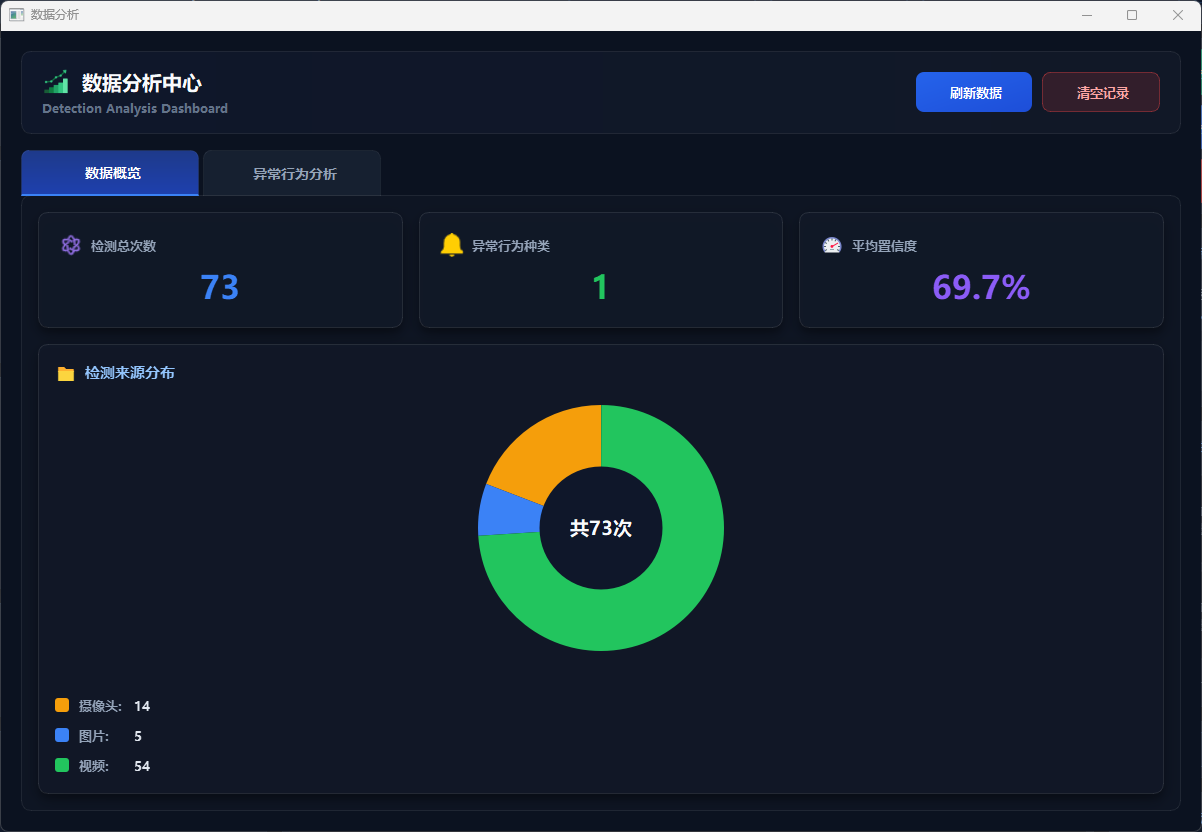Click the 共73次 label in the chart center

point(601,528)
